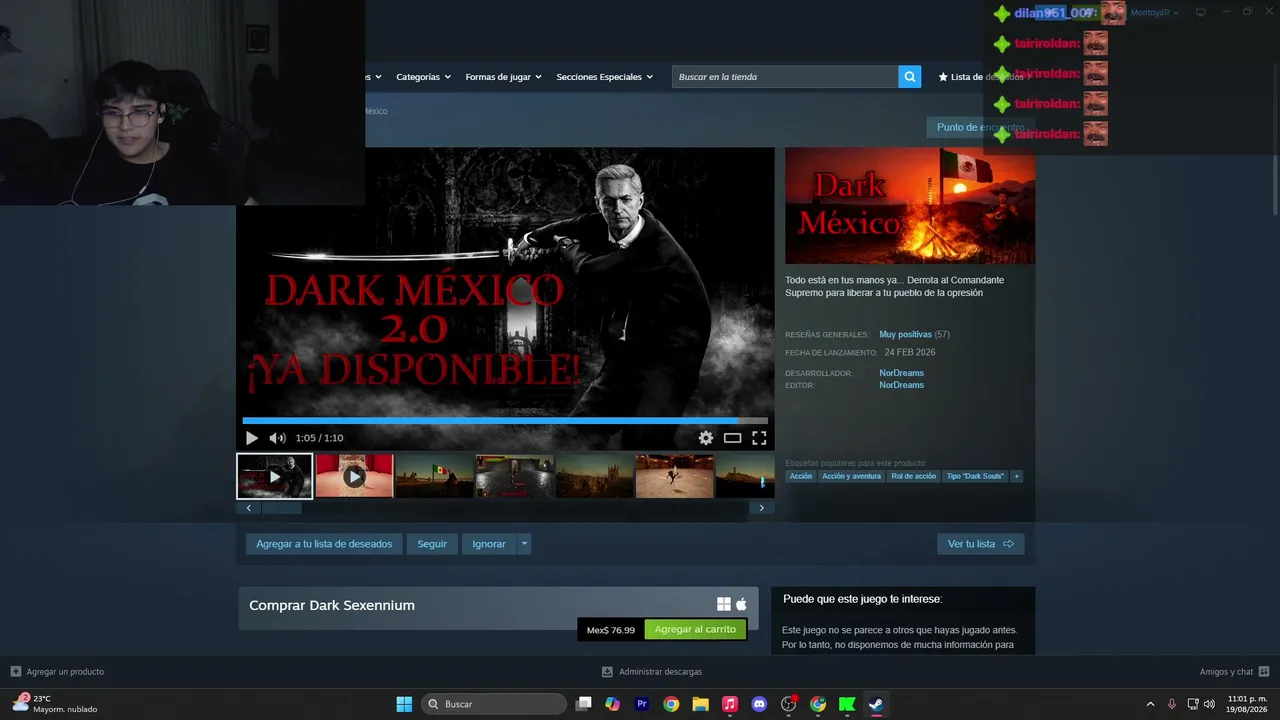
Task: Open the arena fight screenshot thumbnail
Action: coord(675,476)
